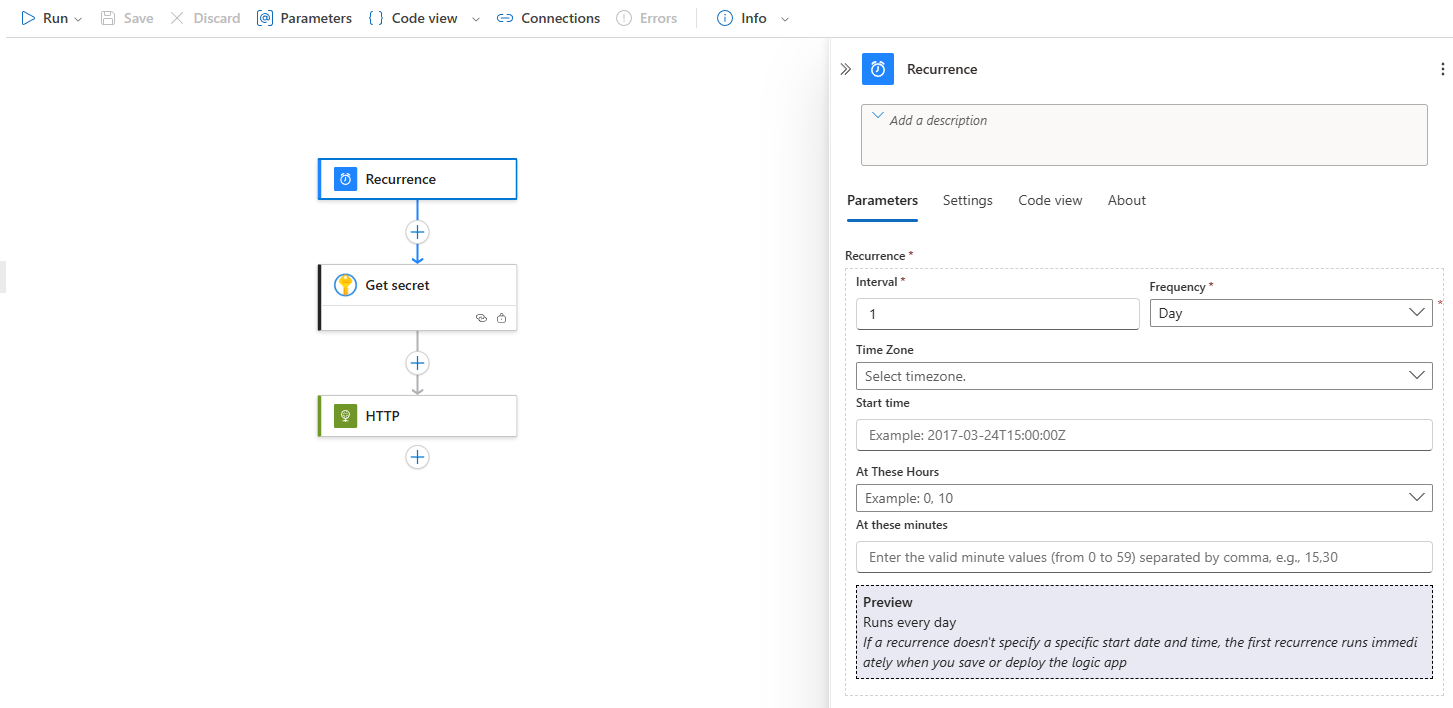
Task: Add new step below HTTP action
Action: [417, 457]
